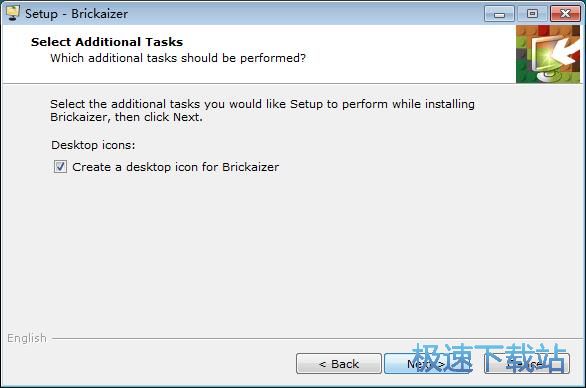Image resolution: width=586 pixels, height=388 pixels.
Task: Click 'Which additional tasks should be performed?' subtitle
Action: click(x=178, y=58)
